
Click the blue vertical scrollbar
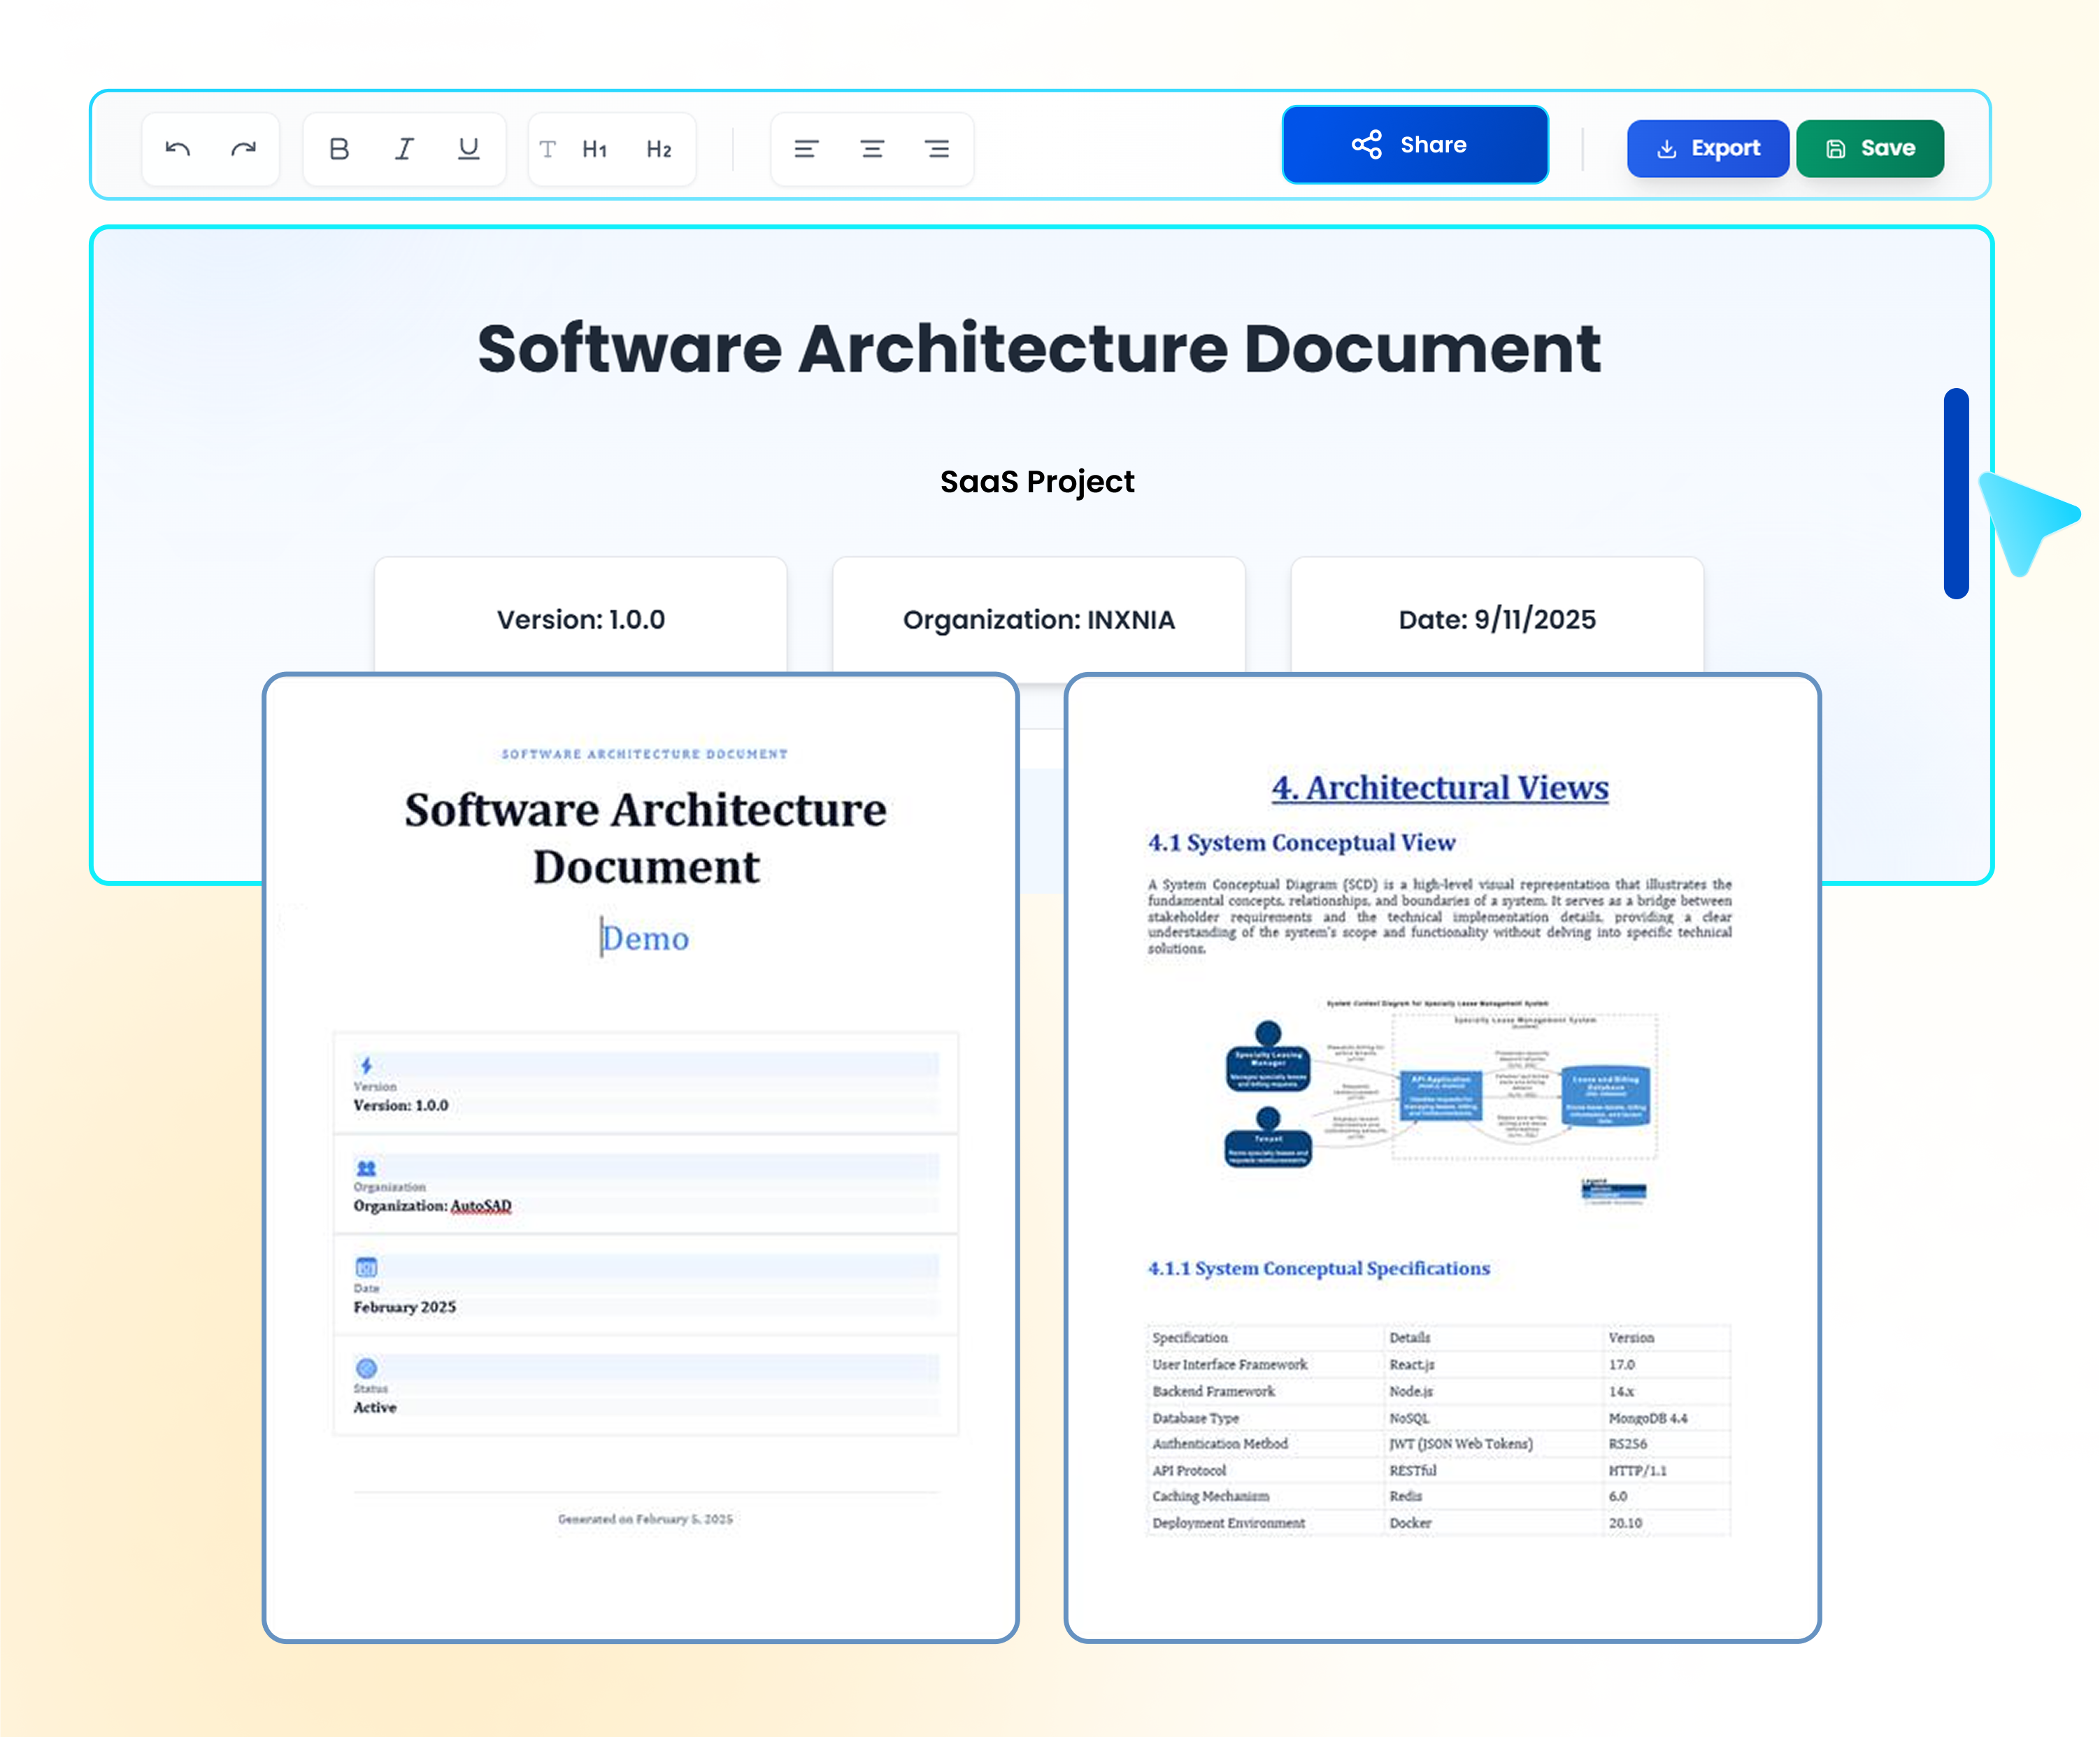coord(1955,493)
